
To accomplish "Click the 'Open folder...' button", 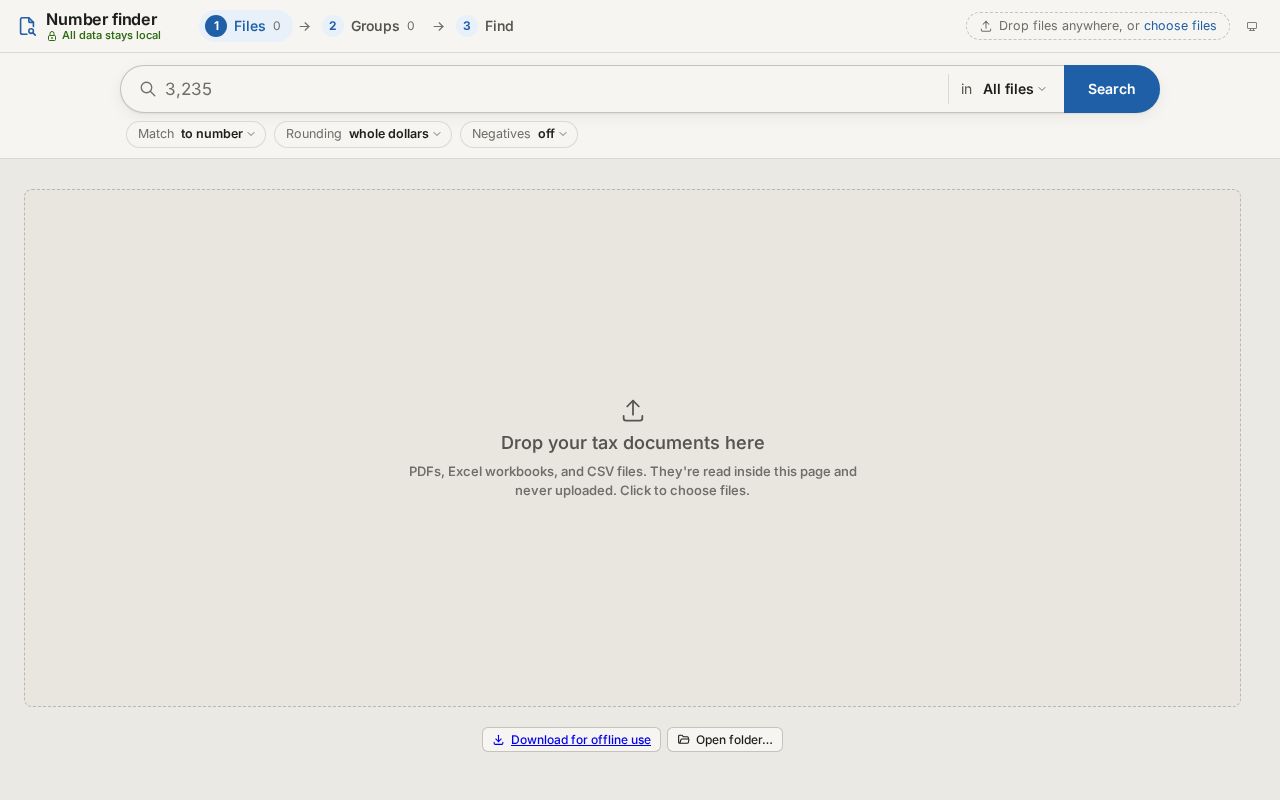I will [725, 740].
